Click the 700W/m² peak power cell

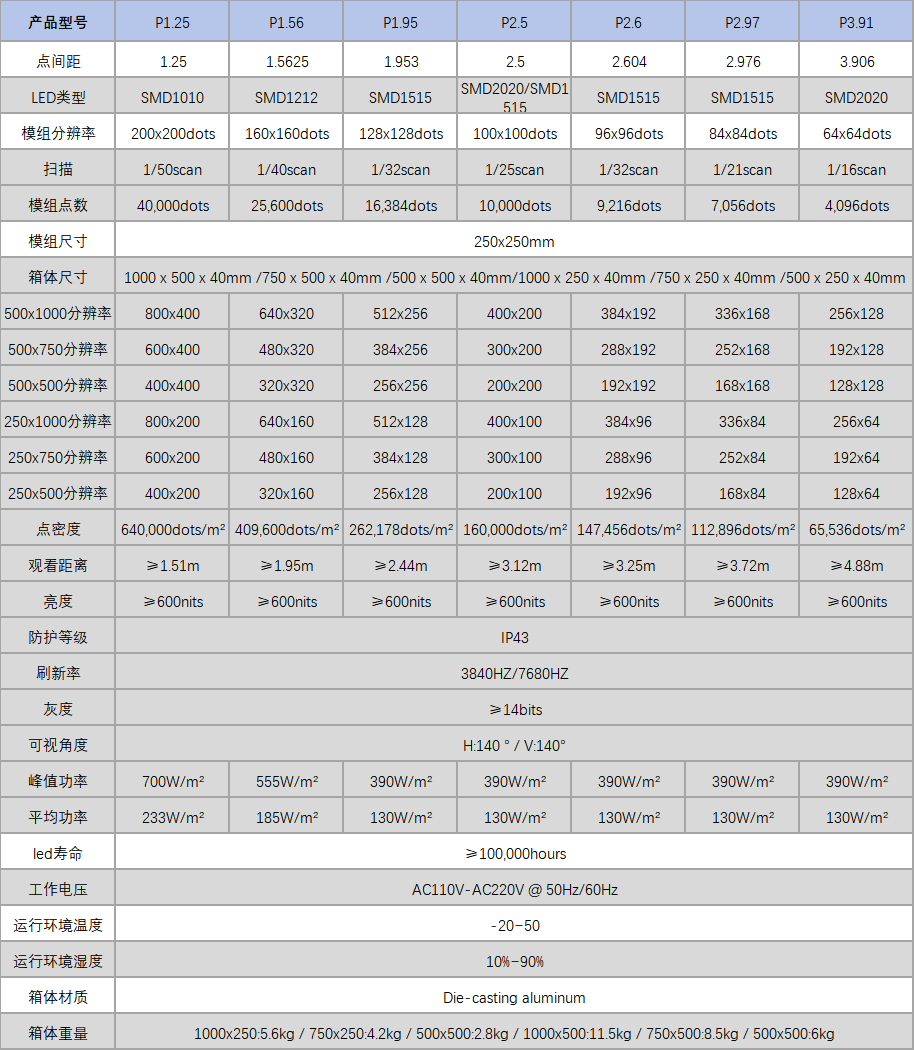(x=172, y=781)
